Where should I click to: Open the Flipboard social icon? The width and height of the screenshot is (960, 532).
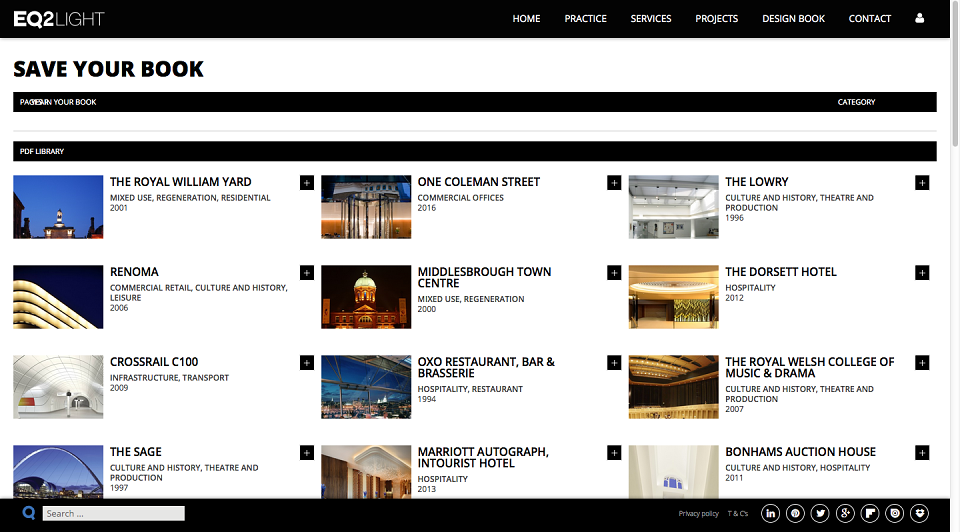coord(870,513)
